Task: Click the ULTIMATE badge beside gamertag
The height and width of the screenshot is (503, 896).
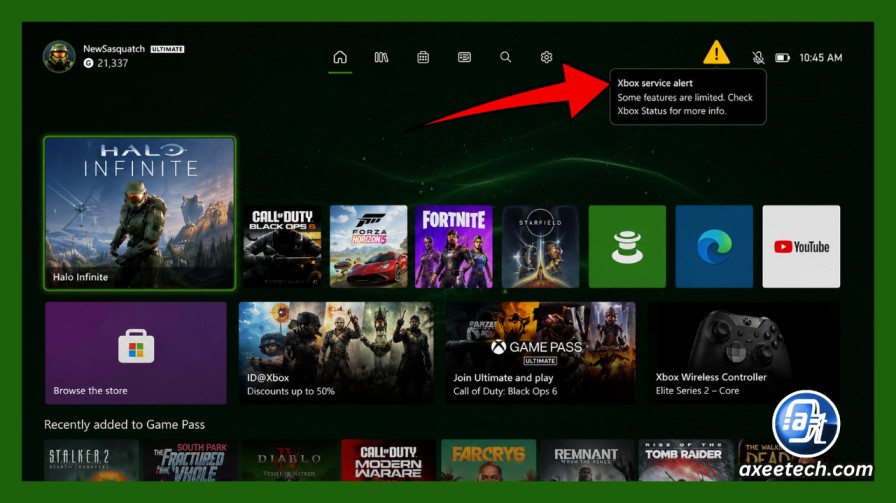Action: 167,49
